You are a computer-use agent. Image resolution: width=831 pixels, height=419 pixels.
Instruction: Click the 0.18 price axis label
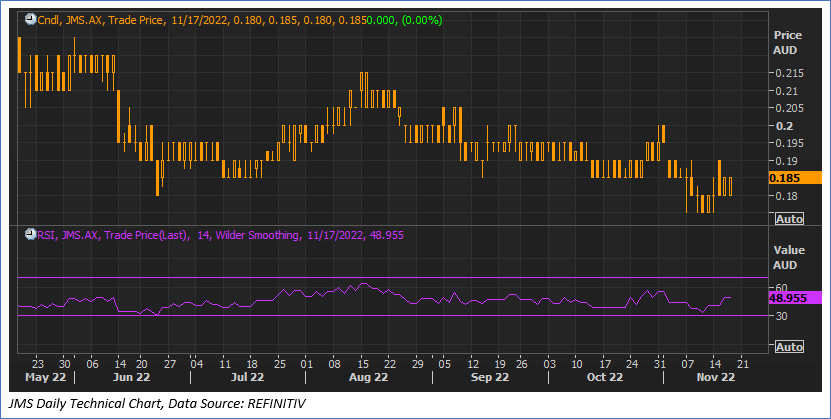[784, 196]
